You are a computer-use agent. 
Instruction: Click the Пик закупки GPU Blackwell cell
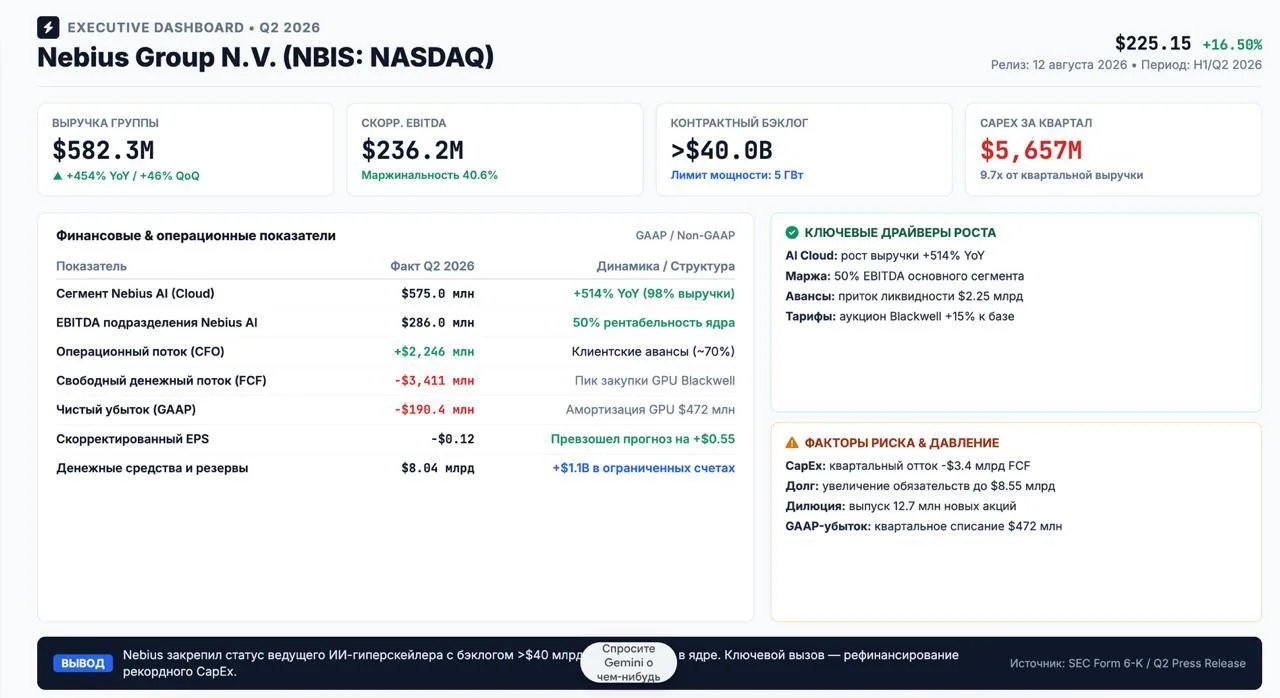(x=655, y=381)
